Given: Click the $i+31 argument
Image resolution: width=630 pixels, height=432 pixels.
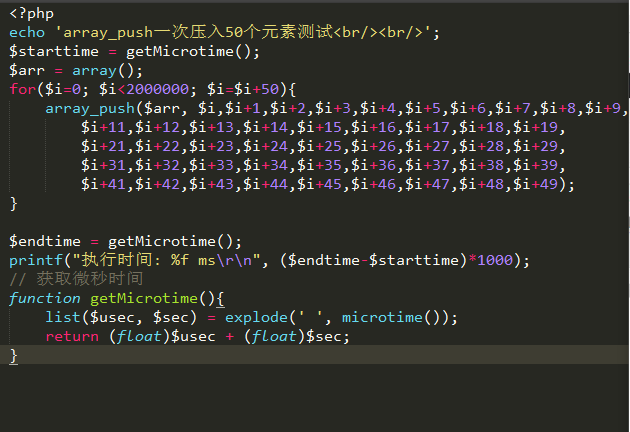Looking at the screenshot, I should 104,165.
